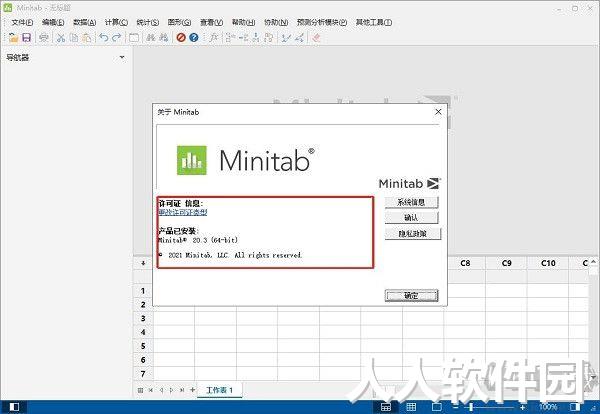The height and width of the screenshot is (414, 600).
Task: Click the Paste toolbar icon
Action: pyautogui.click(x=87, y=37)
